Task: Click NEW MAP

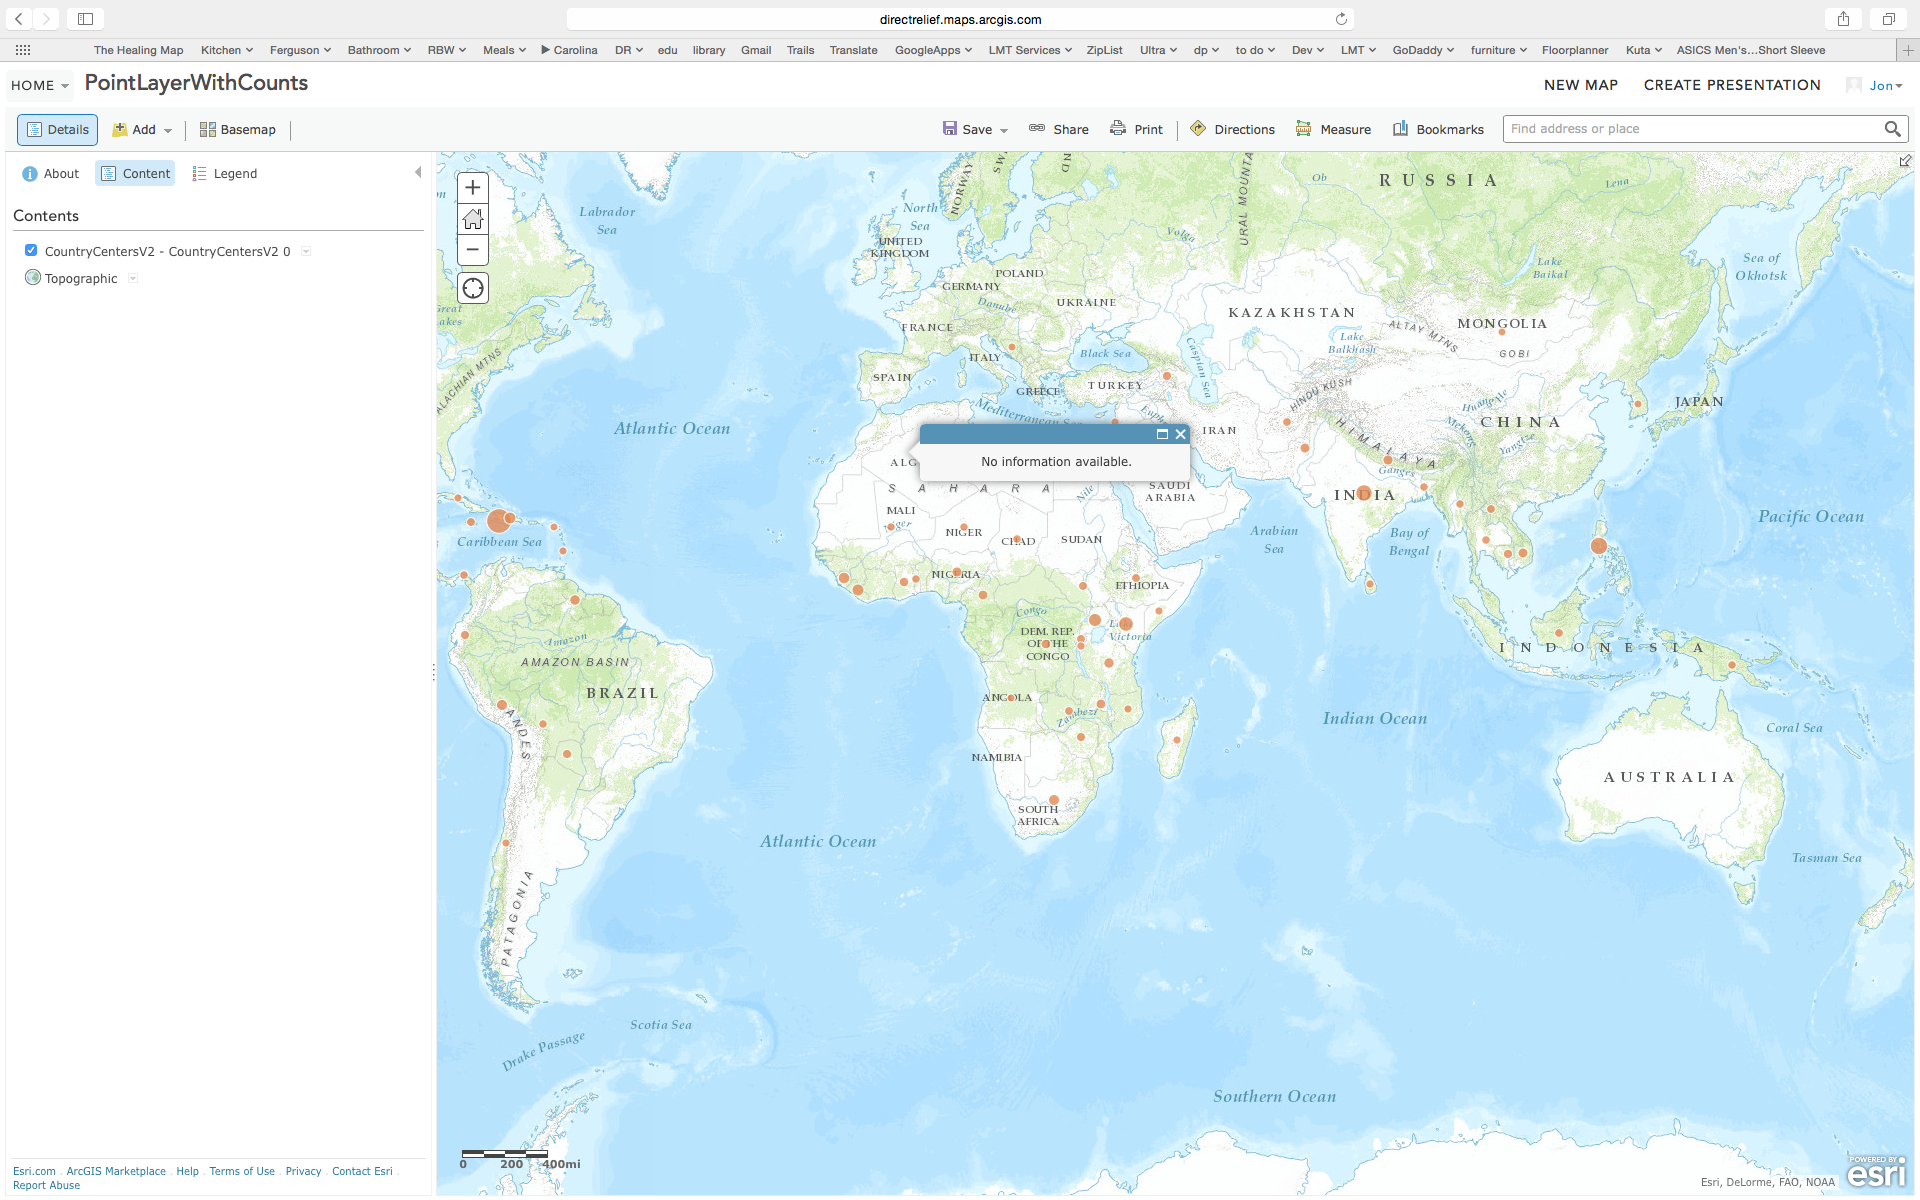Action: click(x=1581, y=85)
